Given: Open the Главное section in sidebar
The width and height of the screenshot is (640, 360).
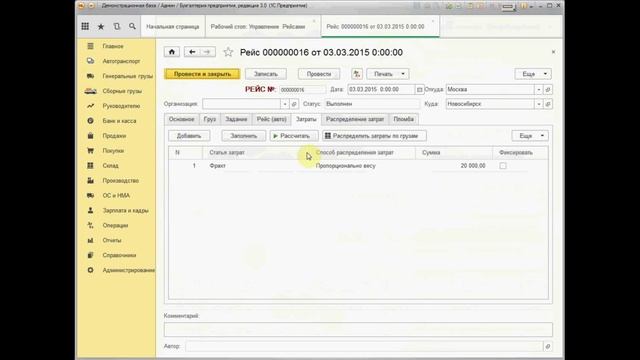Looking at the screenshot, I should [113, 46].
